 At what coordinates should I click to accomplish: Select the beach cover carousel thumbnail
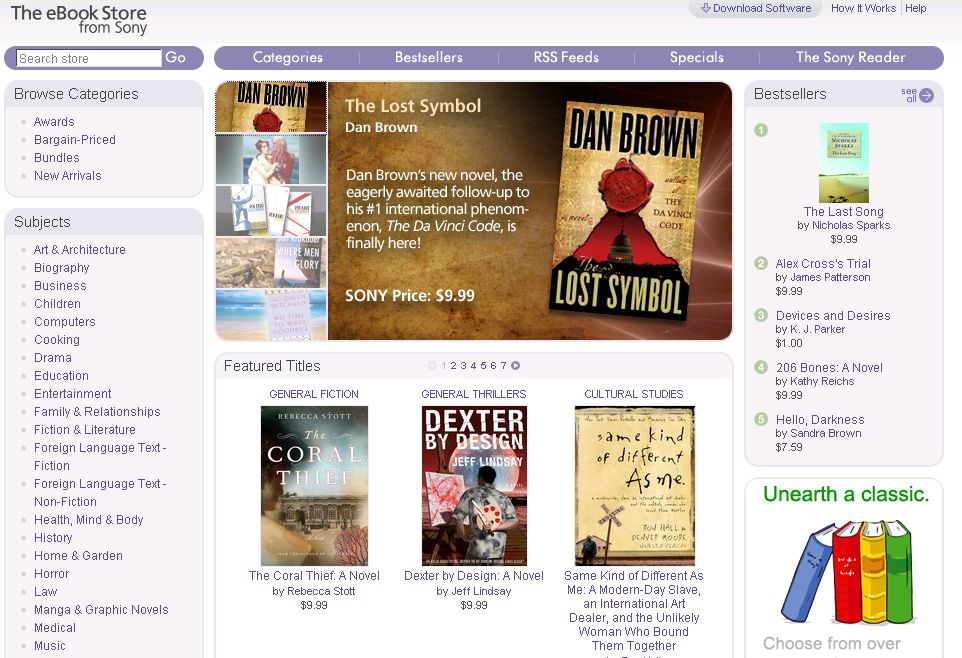pos(271,315)
